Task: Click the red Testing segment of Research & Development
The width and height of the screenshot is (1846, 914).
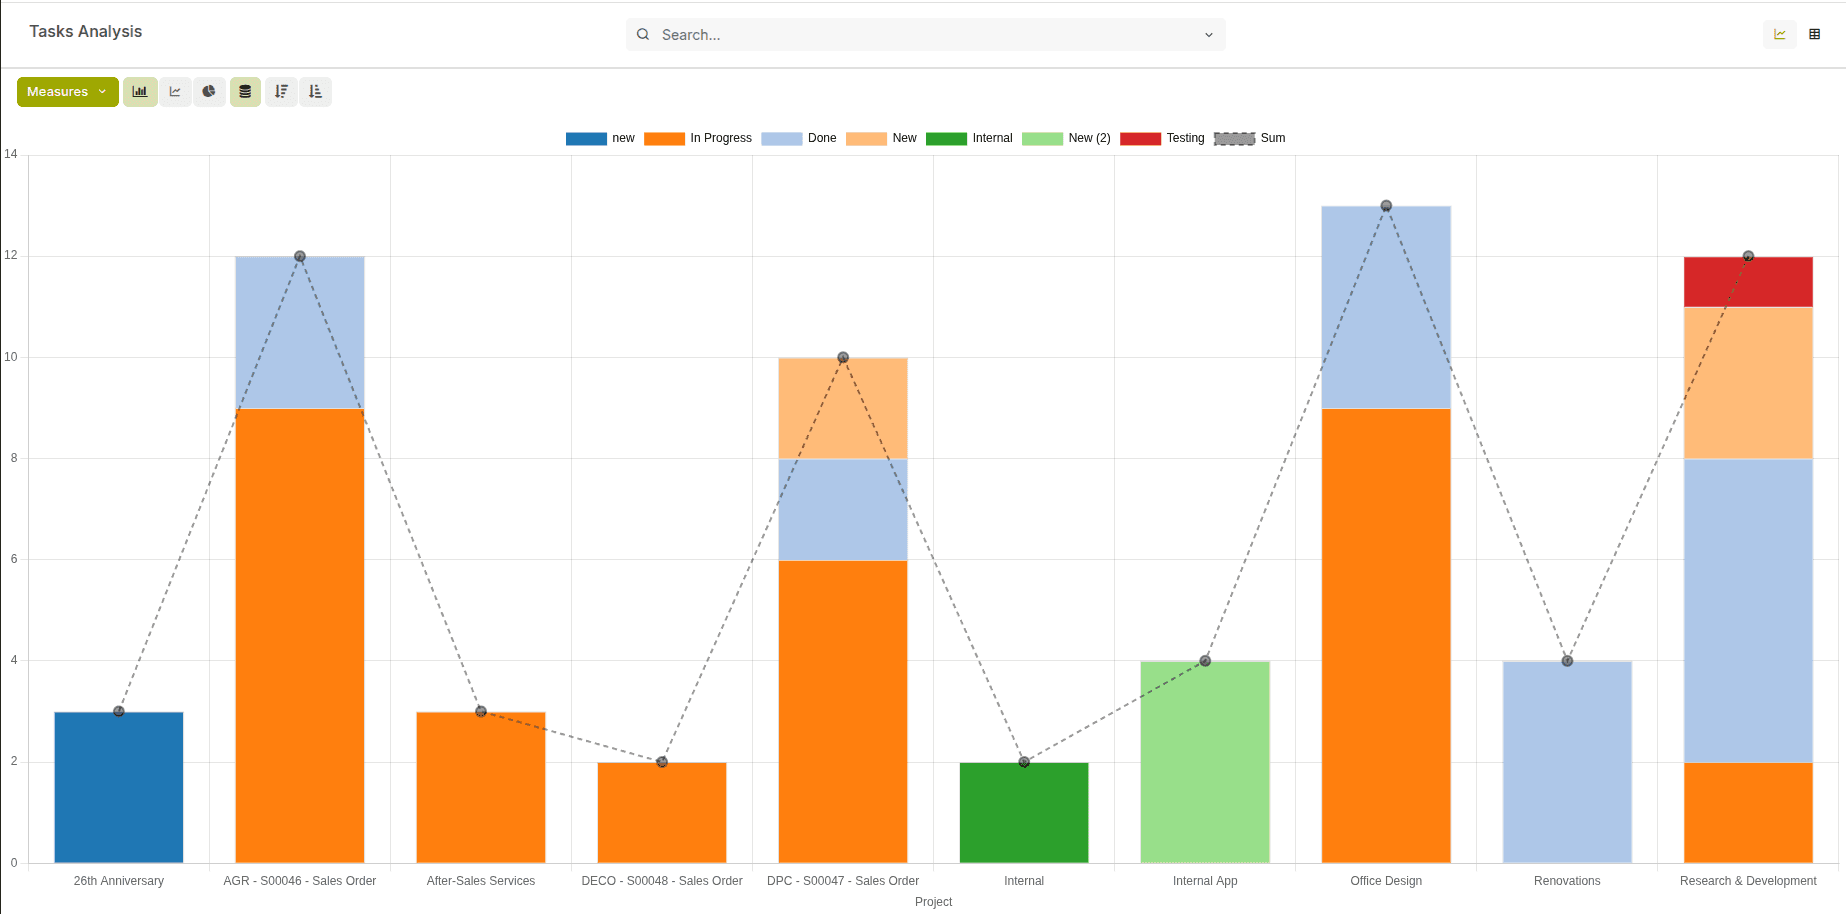Action: point(1748,281)
